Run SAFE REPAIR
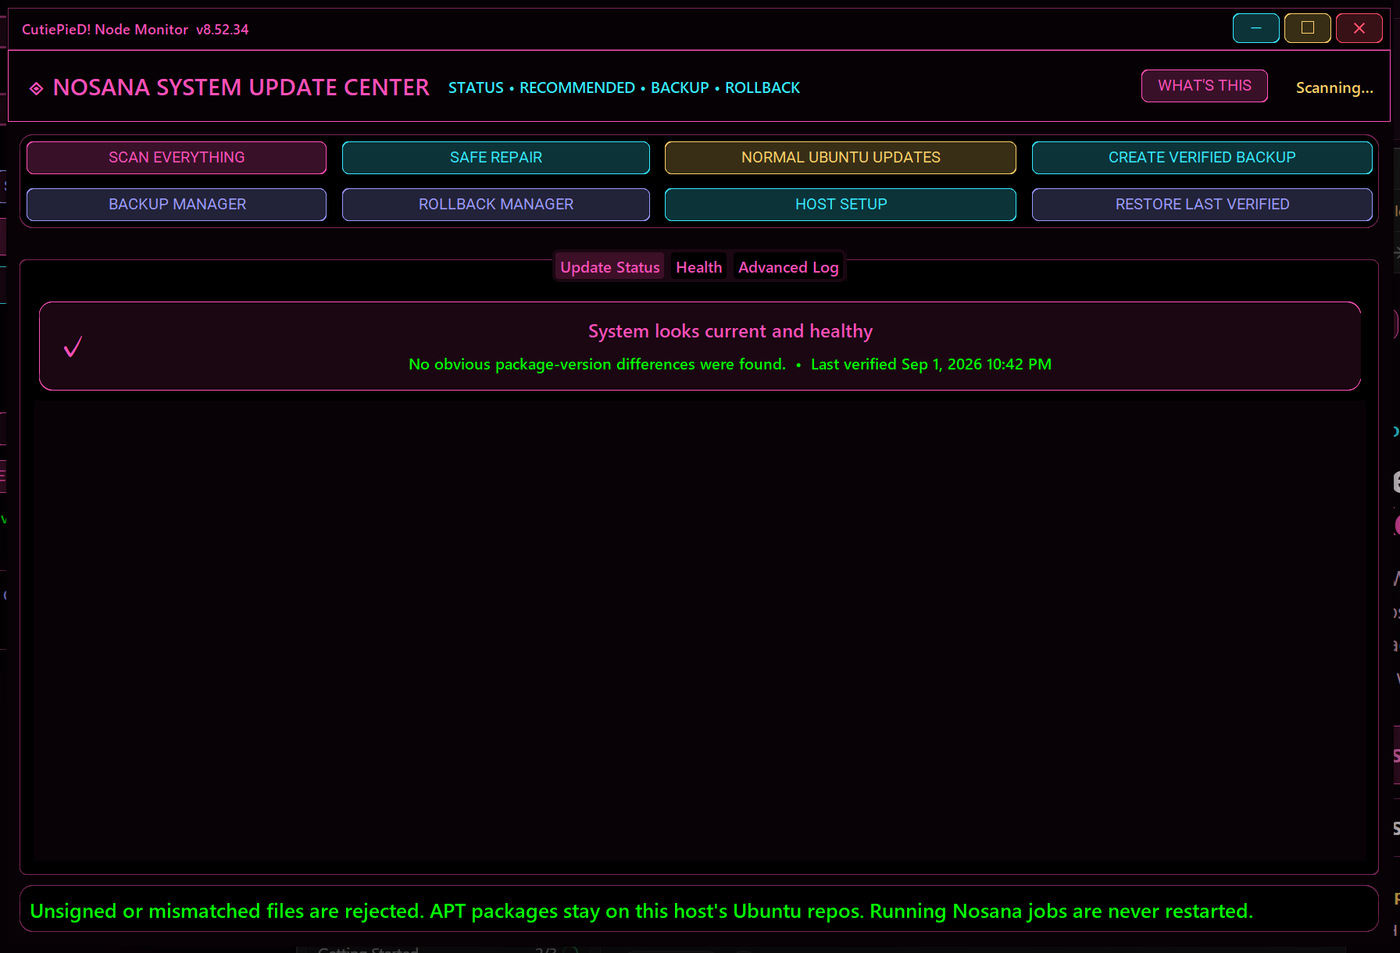1400x953 pixels. [496, 157]
